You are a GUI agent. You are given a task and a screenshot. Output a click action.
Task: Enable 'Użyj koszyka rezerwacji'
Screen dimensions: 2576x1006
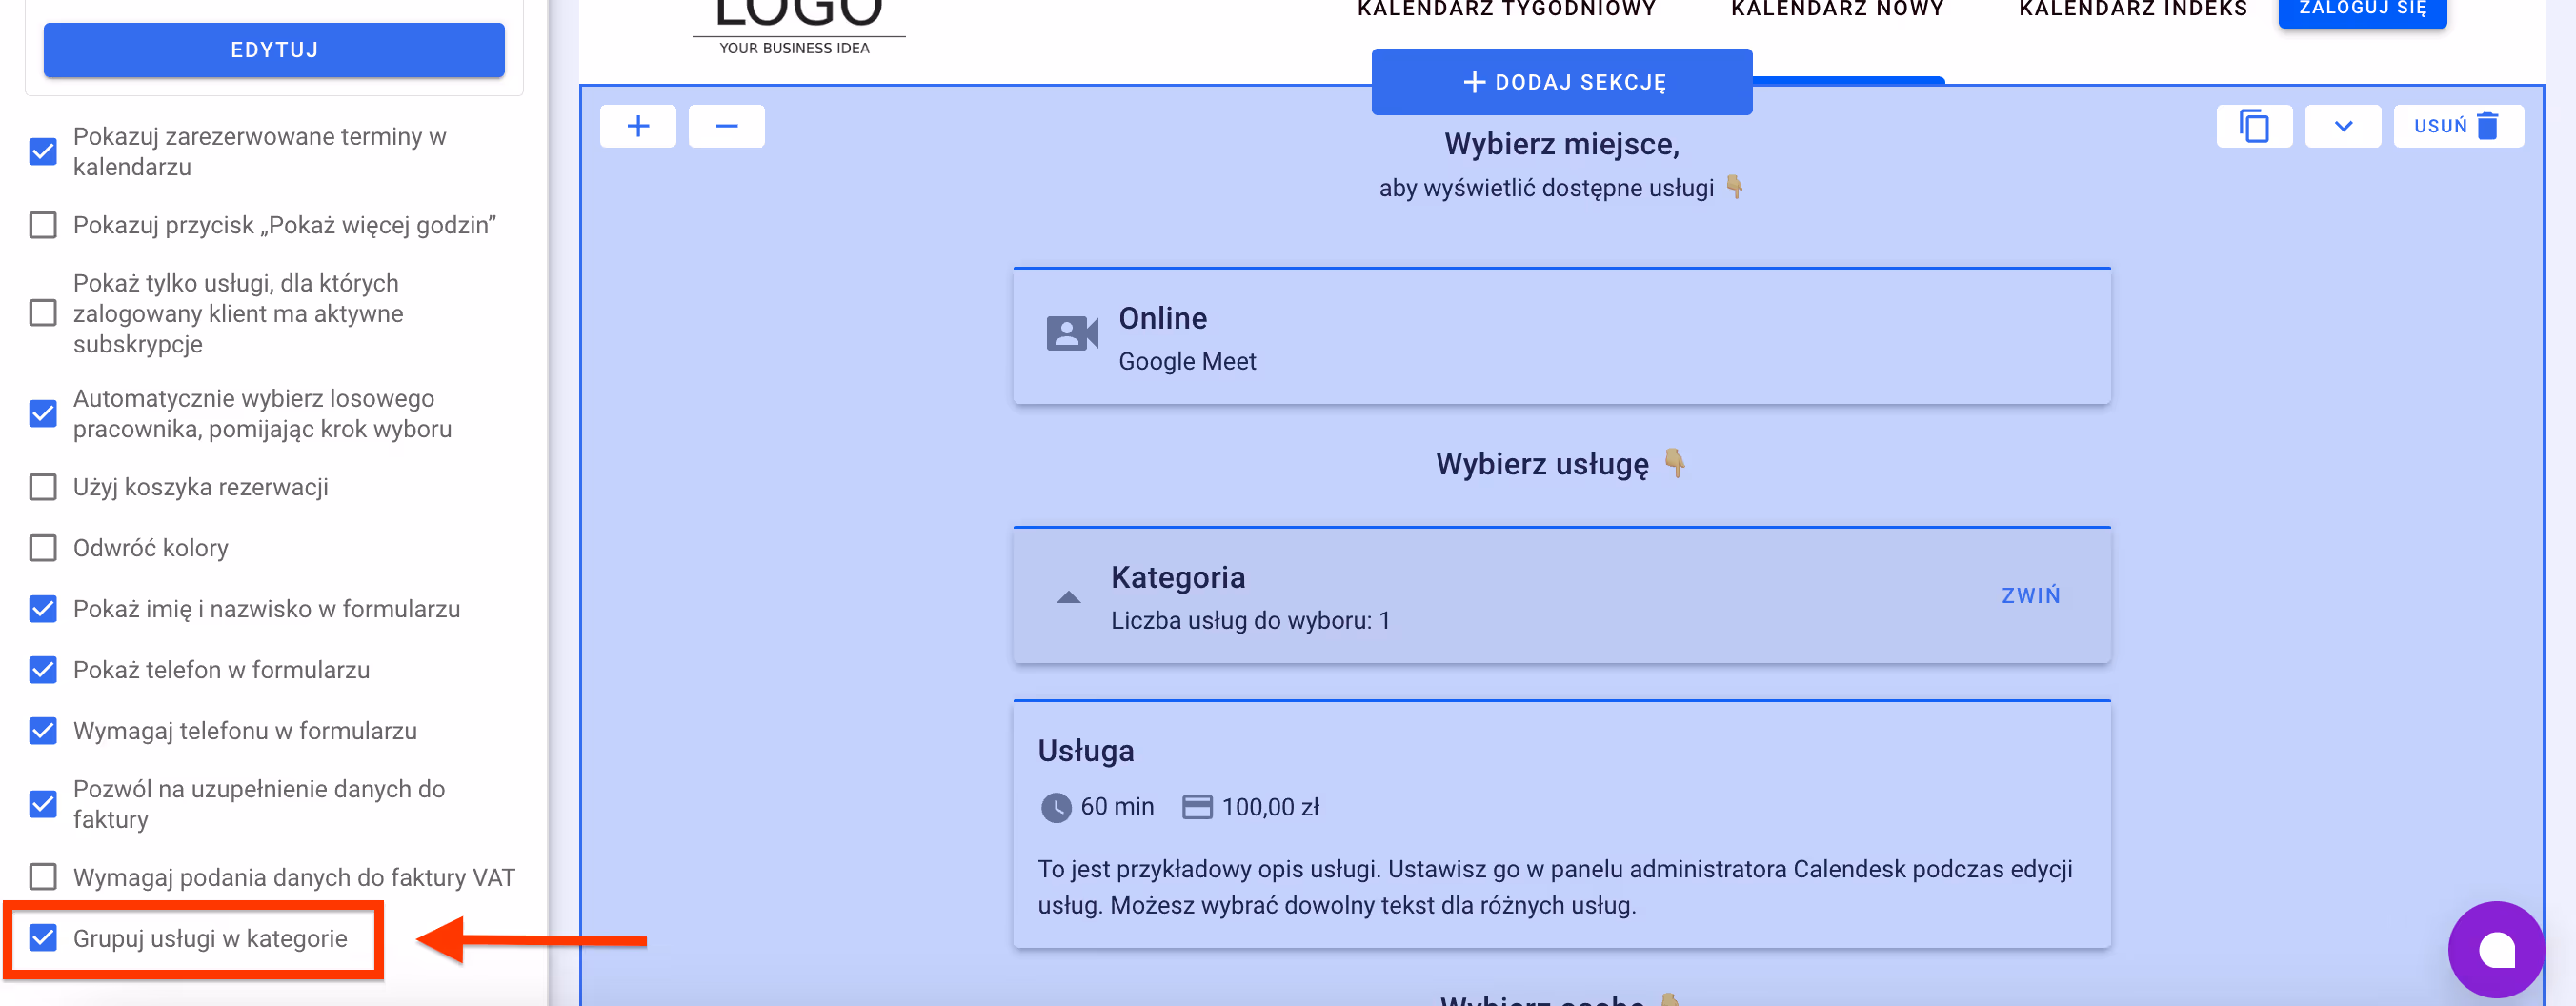[43, 487]
